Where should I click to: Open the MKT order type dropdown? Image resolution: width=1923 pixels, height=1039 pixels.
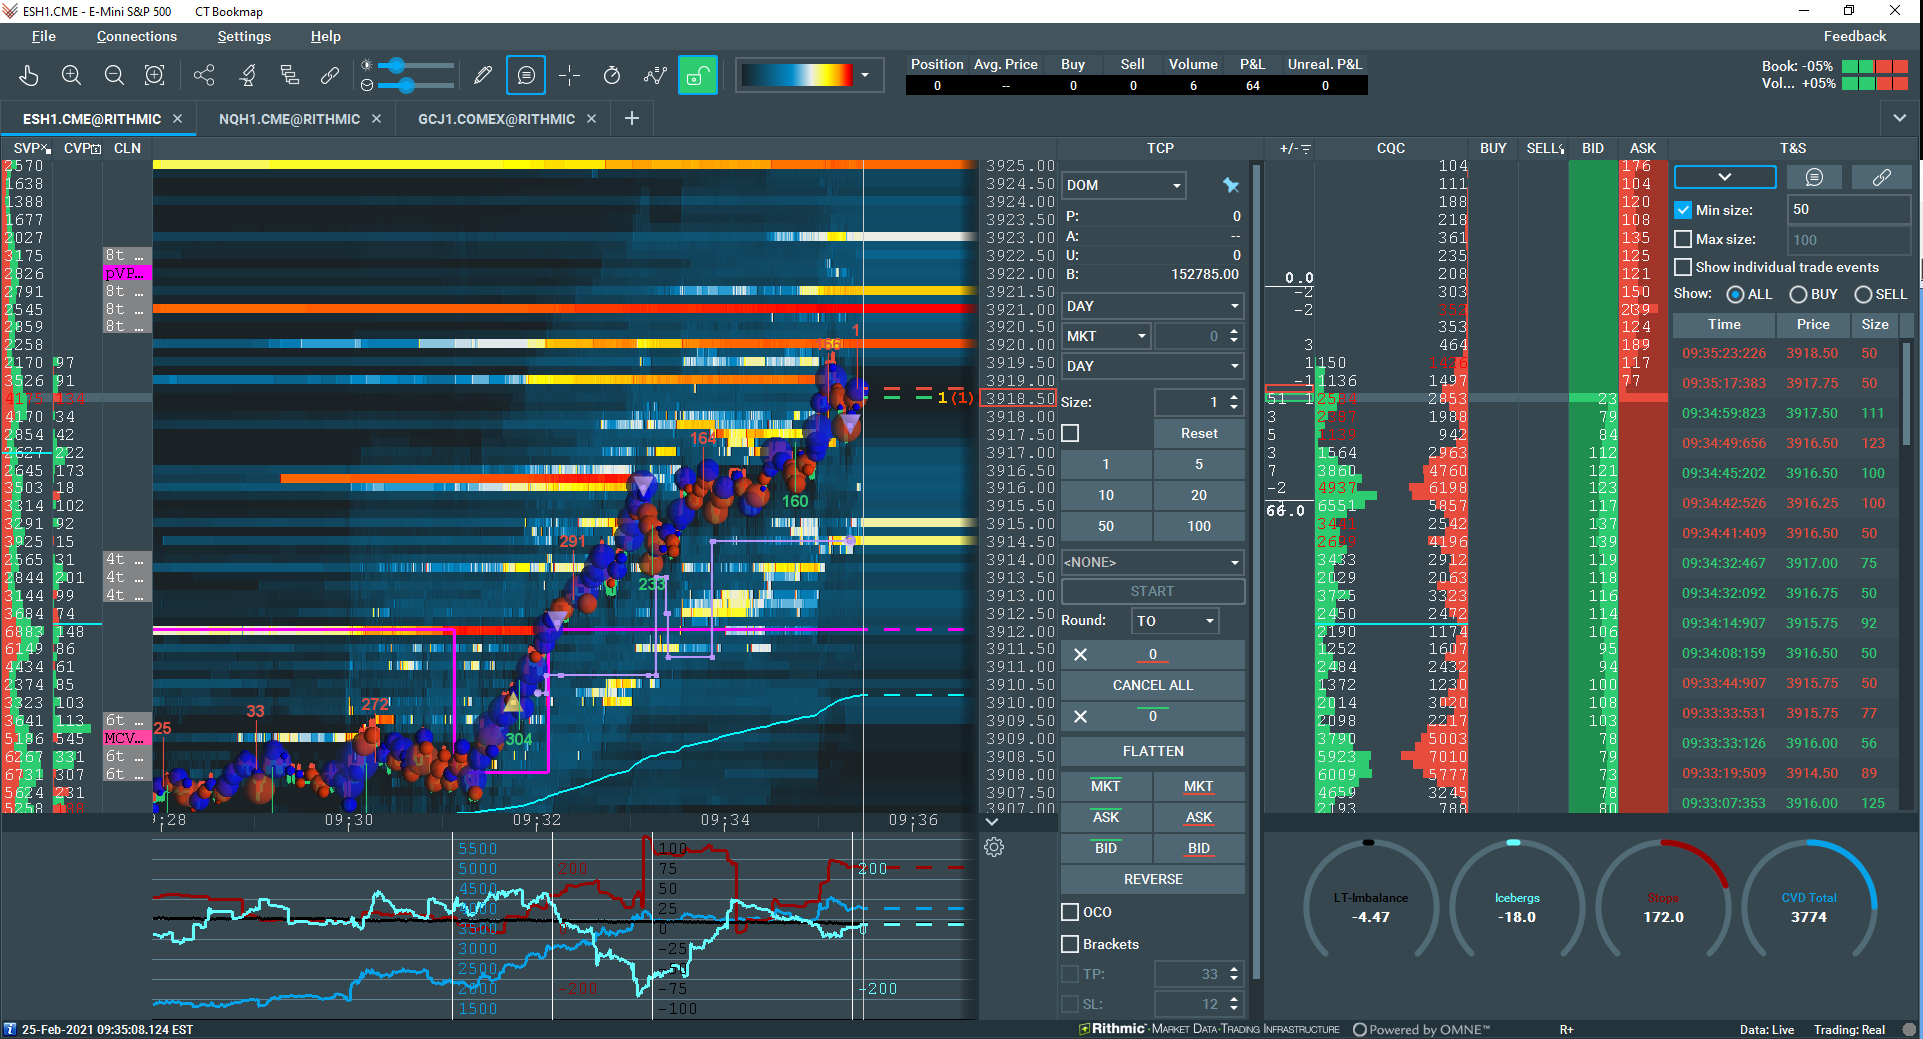click(x=1105, y=336)
